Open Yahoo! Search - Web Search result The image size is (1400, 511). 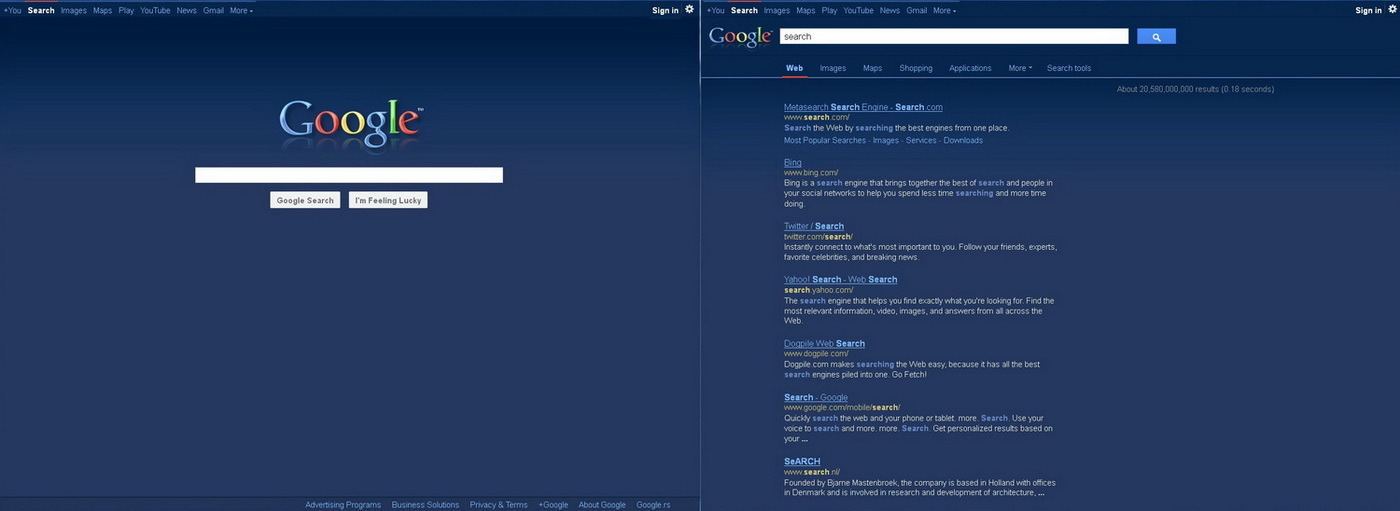coord(840,279)
